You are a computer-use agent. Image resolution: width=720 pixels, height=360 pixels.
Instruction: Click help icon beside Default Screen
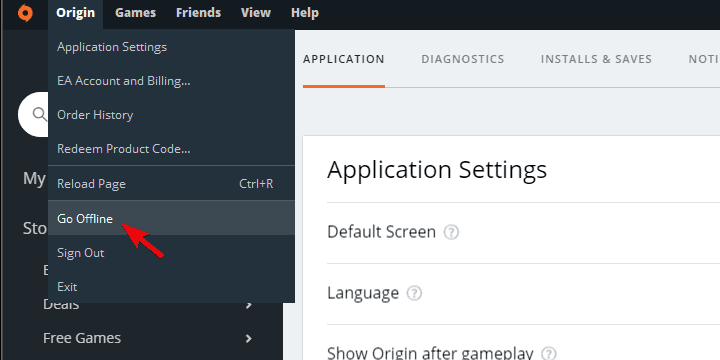451,232
